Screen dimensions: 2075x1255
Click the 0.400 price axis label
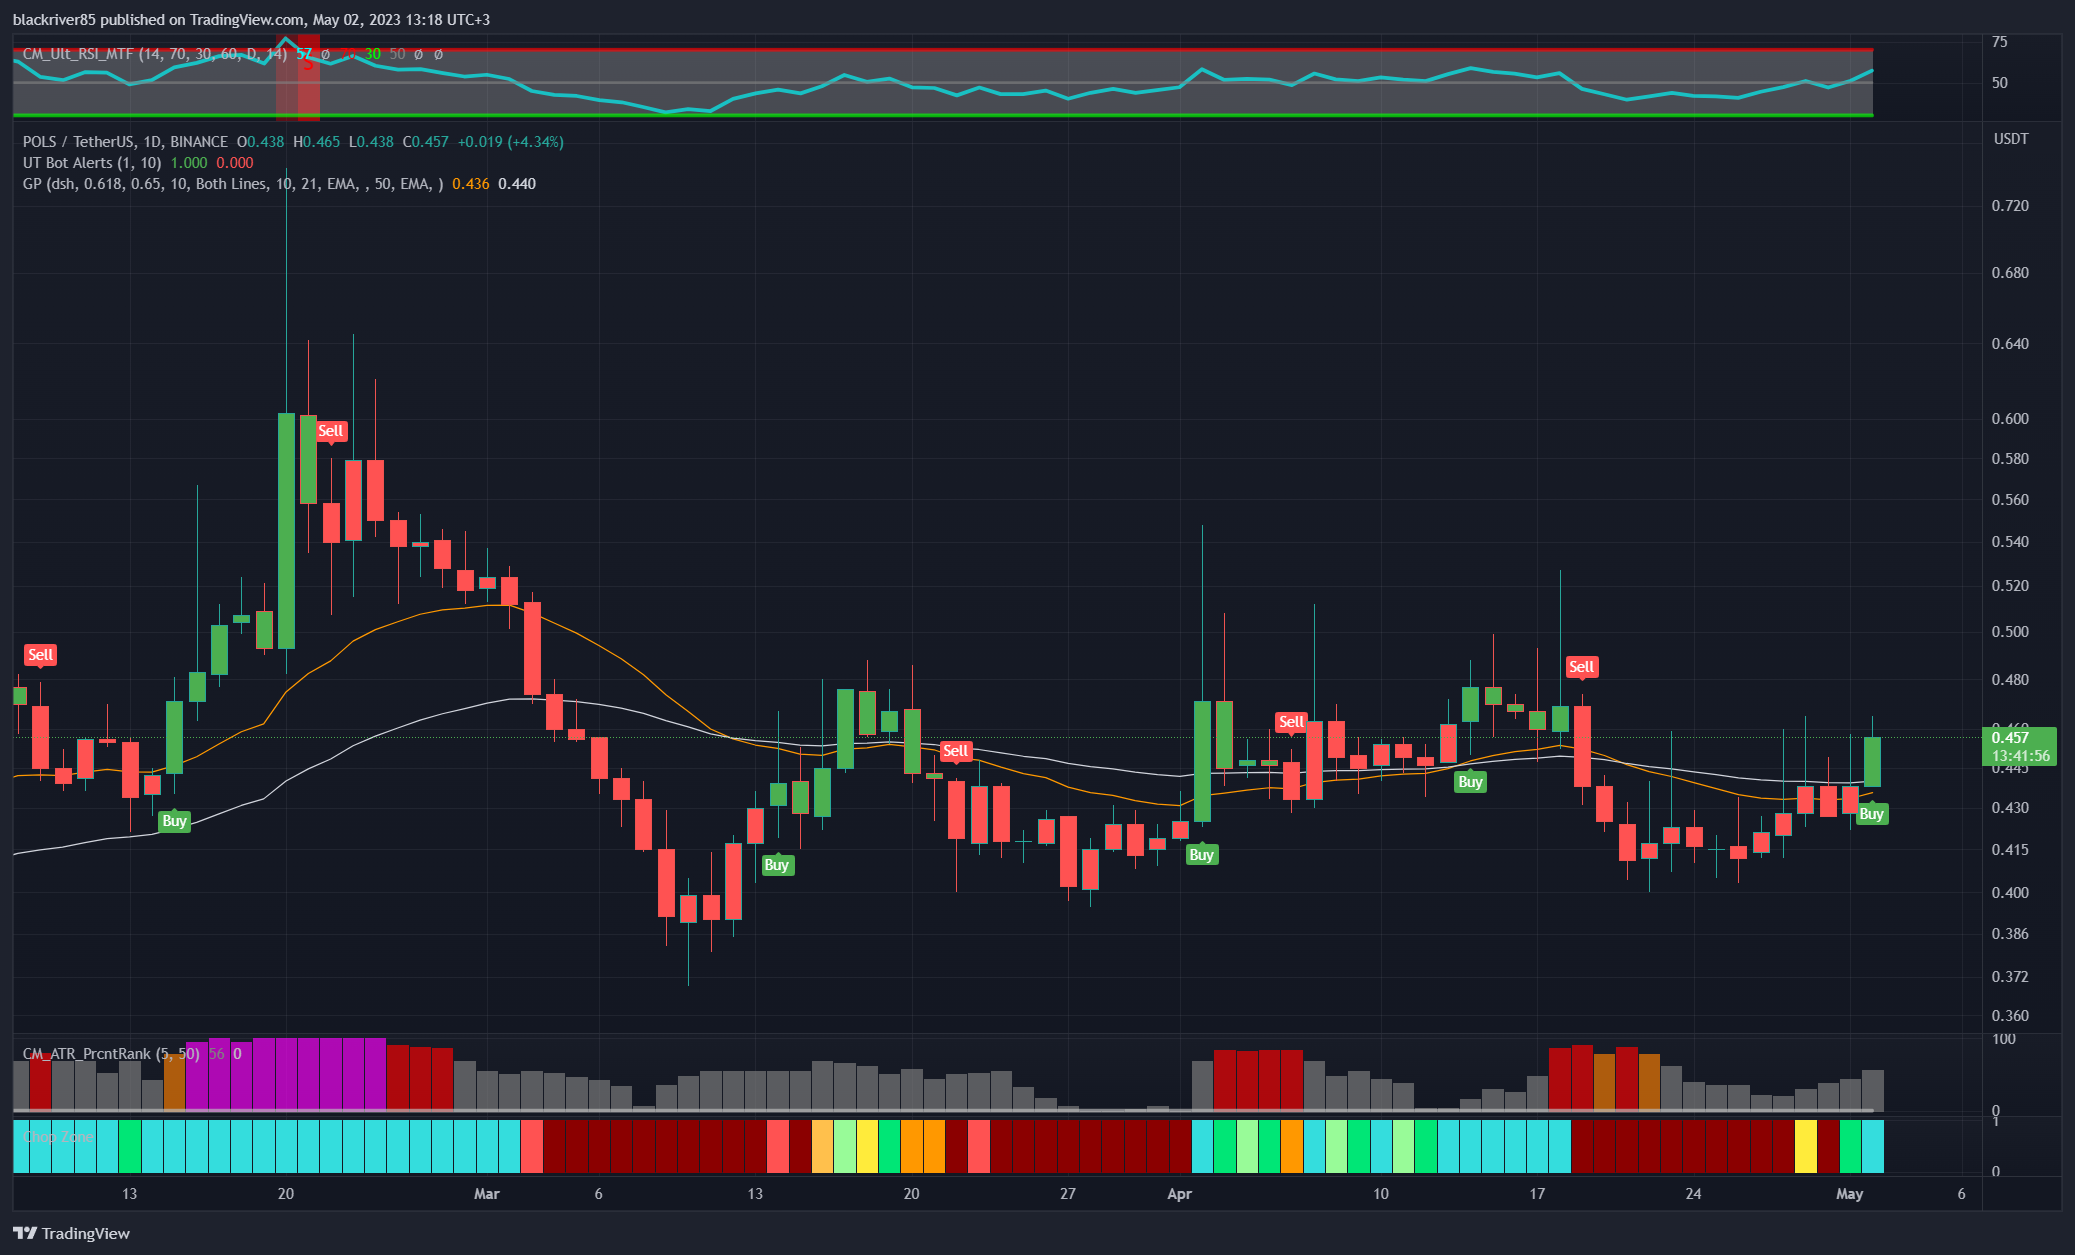click(2010, 893)
